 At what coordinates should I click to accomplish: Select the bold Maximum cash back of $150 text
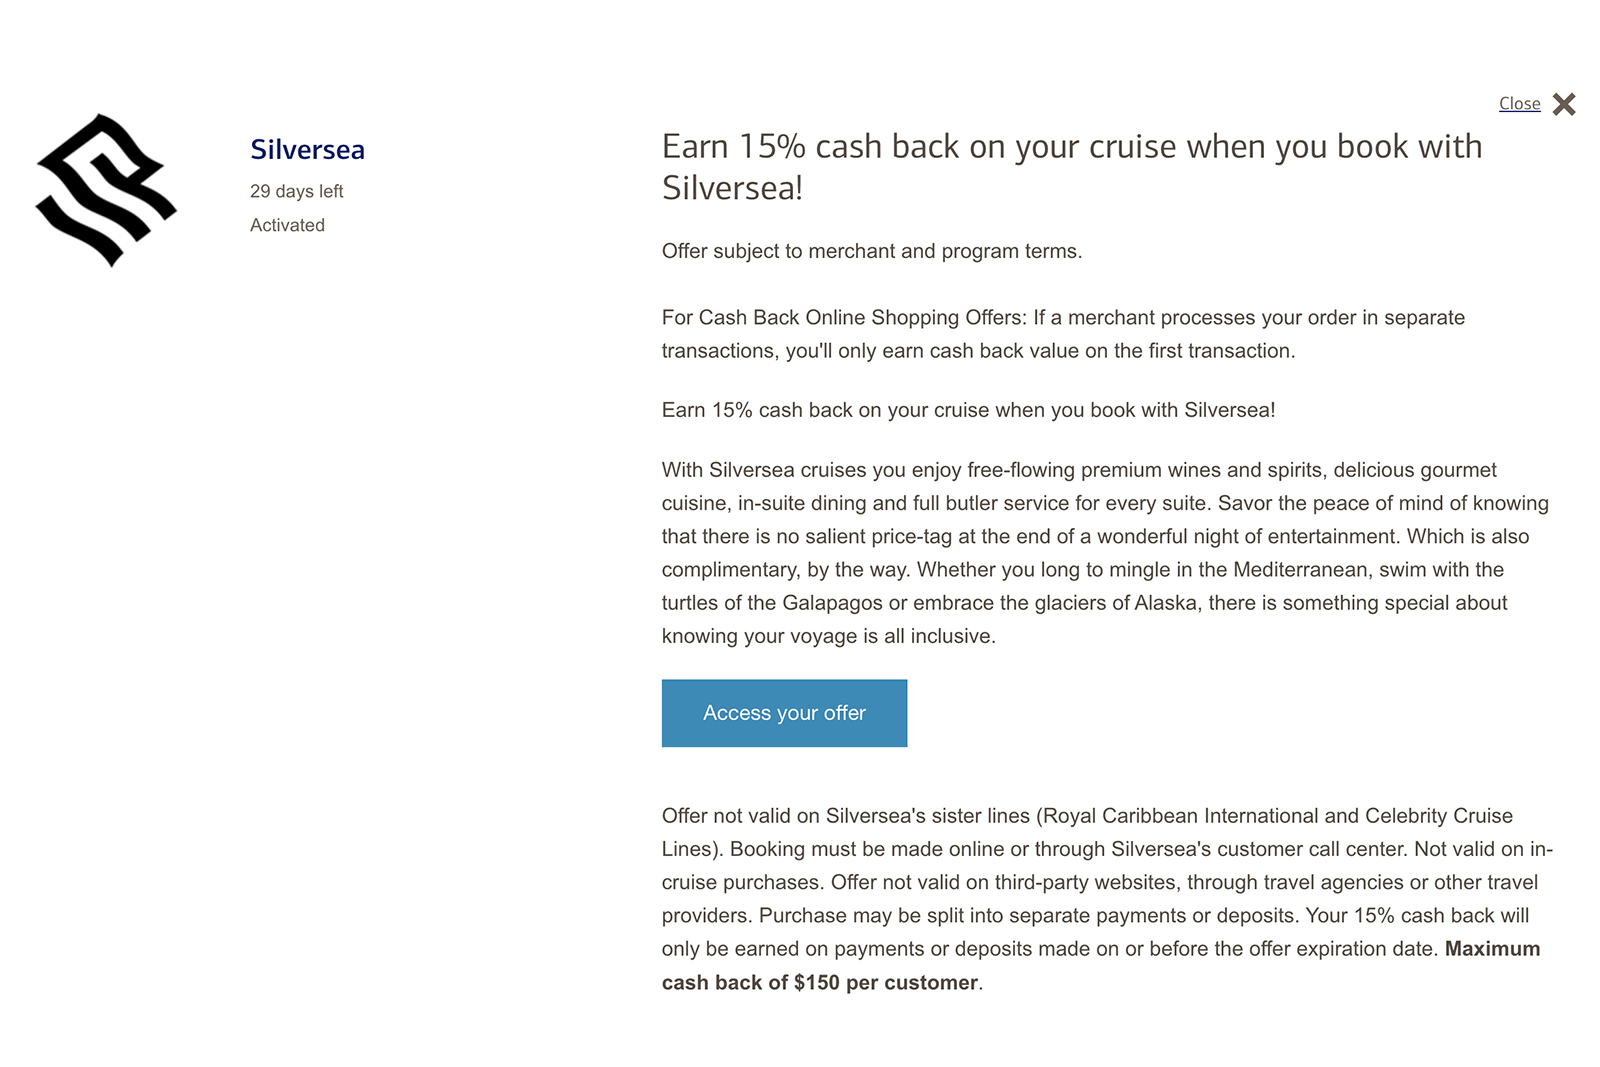818,982
